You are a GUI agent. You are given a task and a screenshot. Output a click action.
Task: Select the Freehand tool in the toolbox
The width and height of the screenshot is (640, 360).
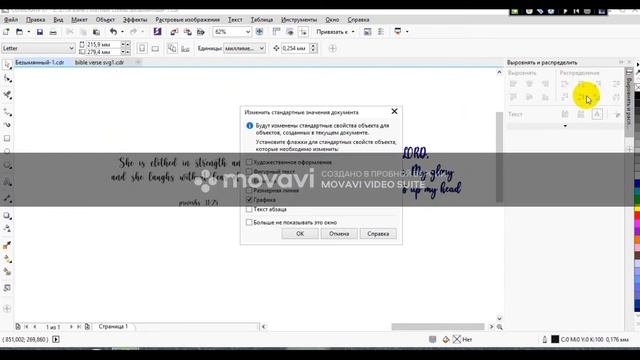coord(7,111)
